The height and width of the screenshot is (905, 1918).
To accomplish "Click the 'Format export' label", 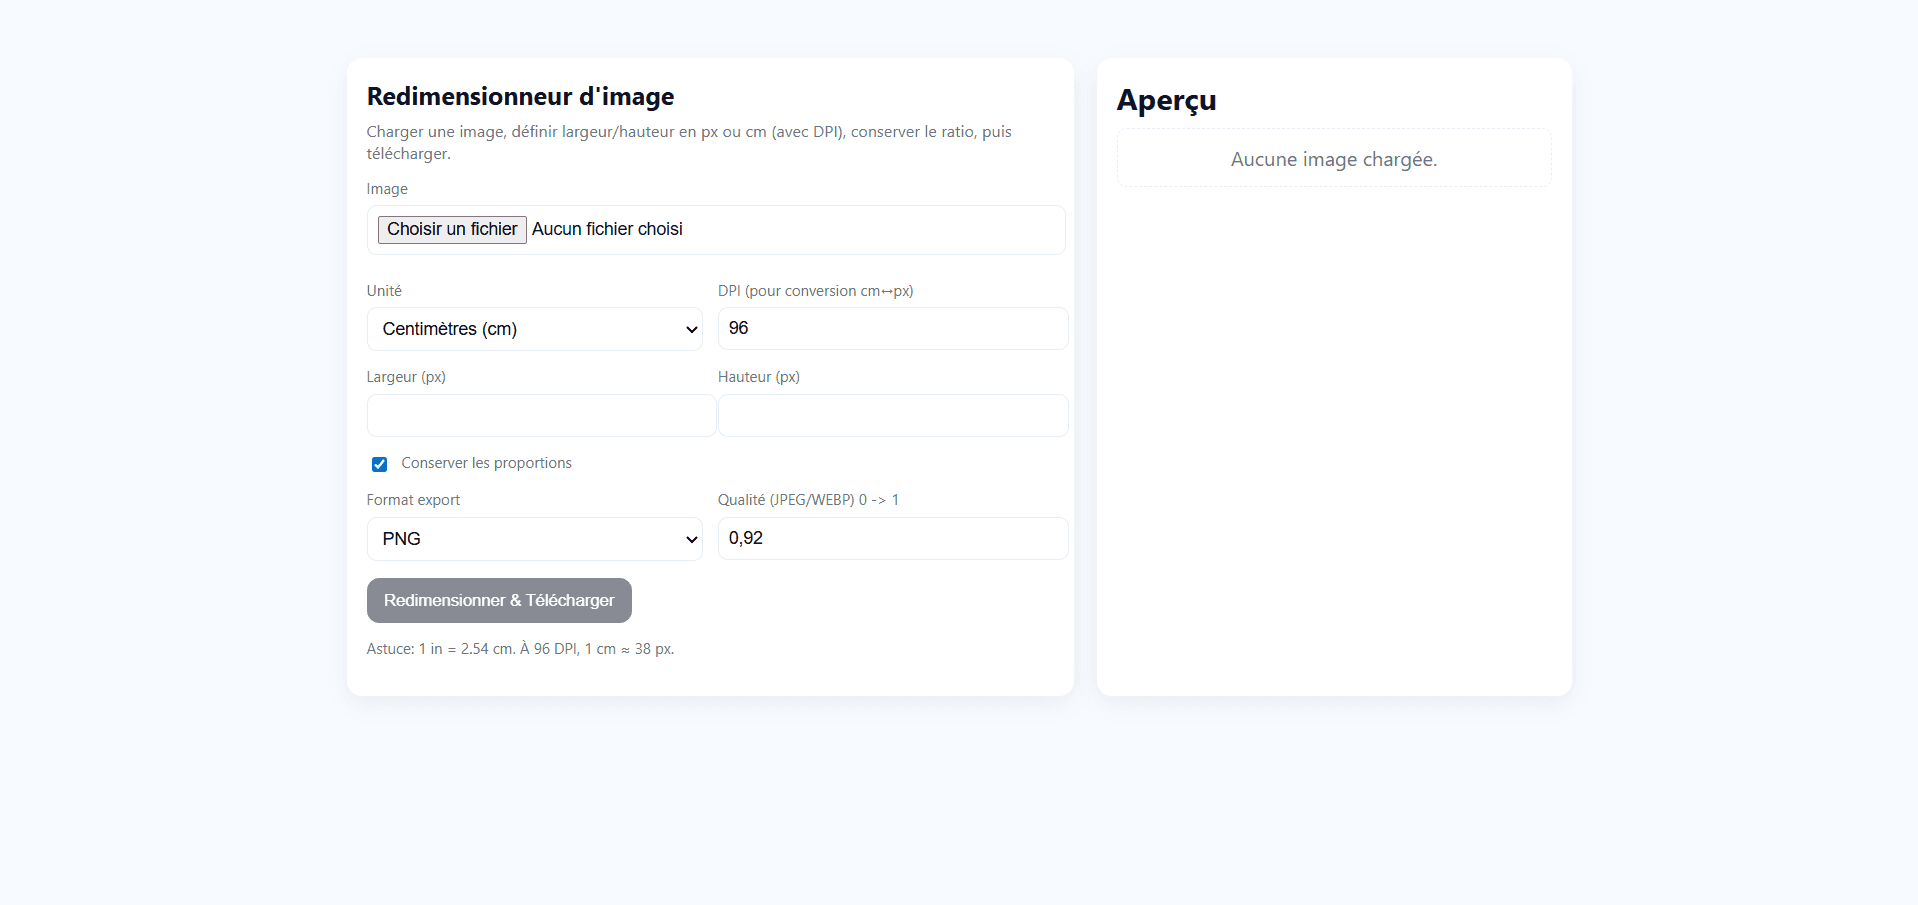I will (413, 500).
